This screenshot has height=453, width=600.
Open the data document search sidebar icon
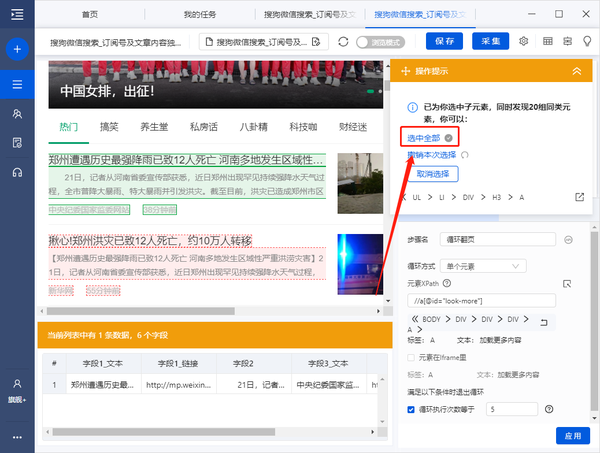(x=17, y=143)
